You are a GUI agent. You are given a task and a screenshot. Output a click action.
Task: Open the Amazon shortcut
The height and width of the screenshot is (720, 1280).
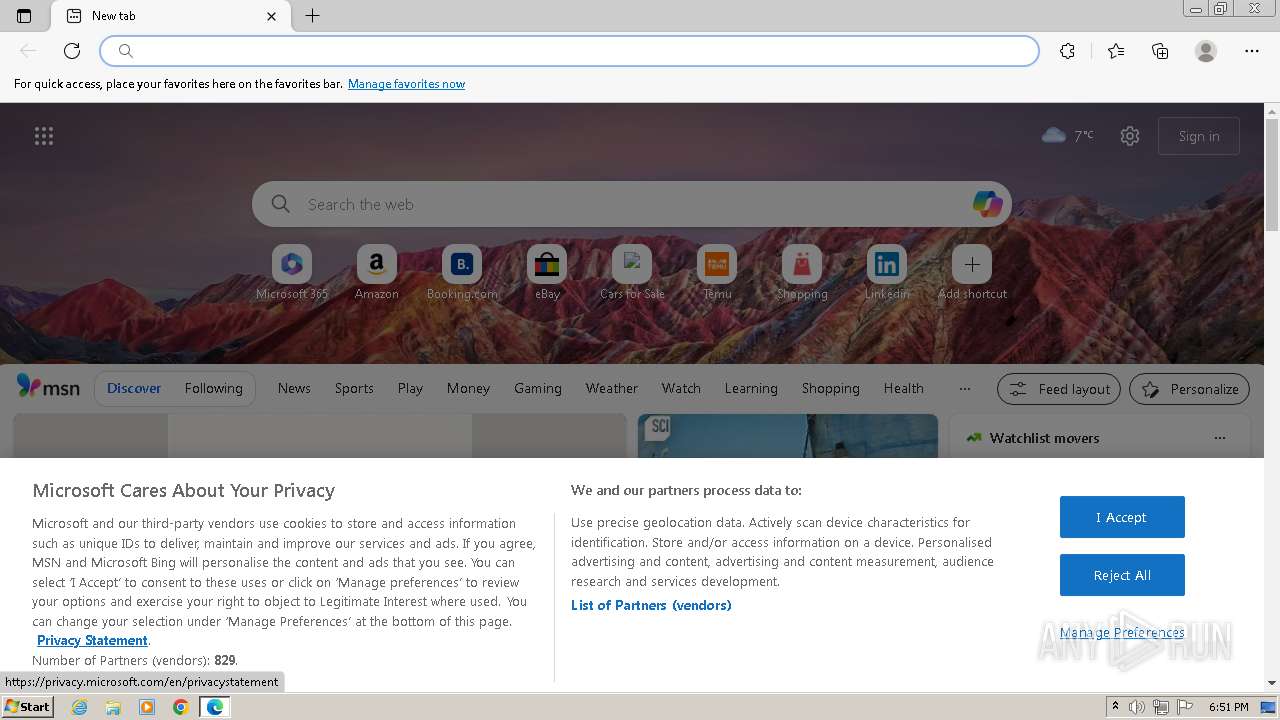(x=377, y=272)
